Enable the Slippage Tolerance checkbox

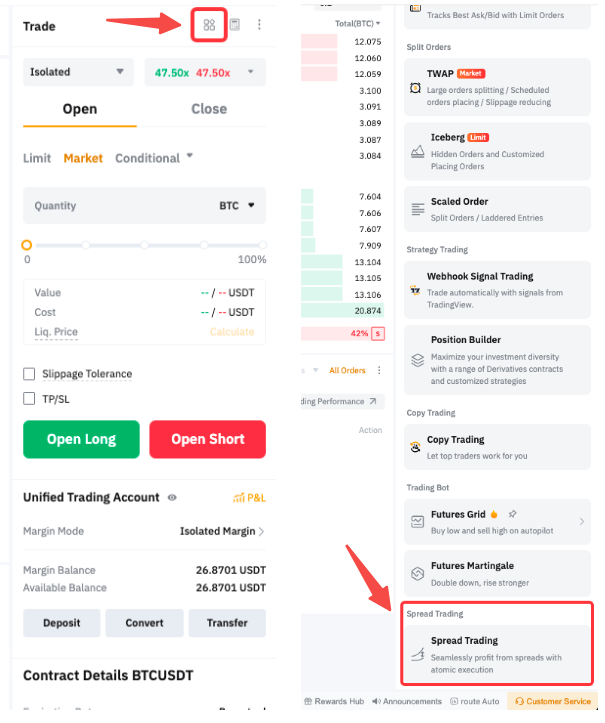tap(29, 374)
